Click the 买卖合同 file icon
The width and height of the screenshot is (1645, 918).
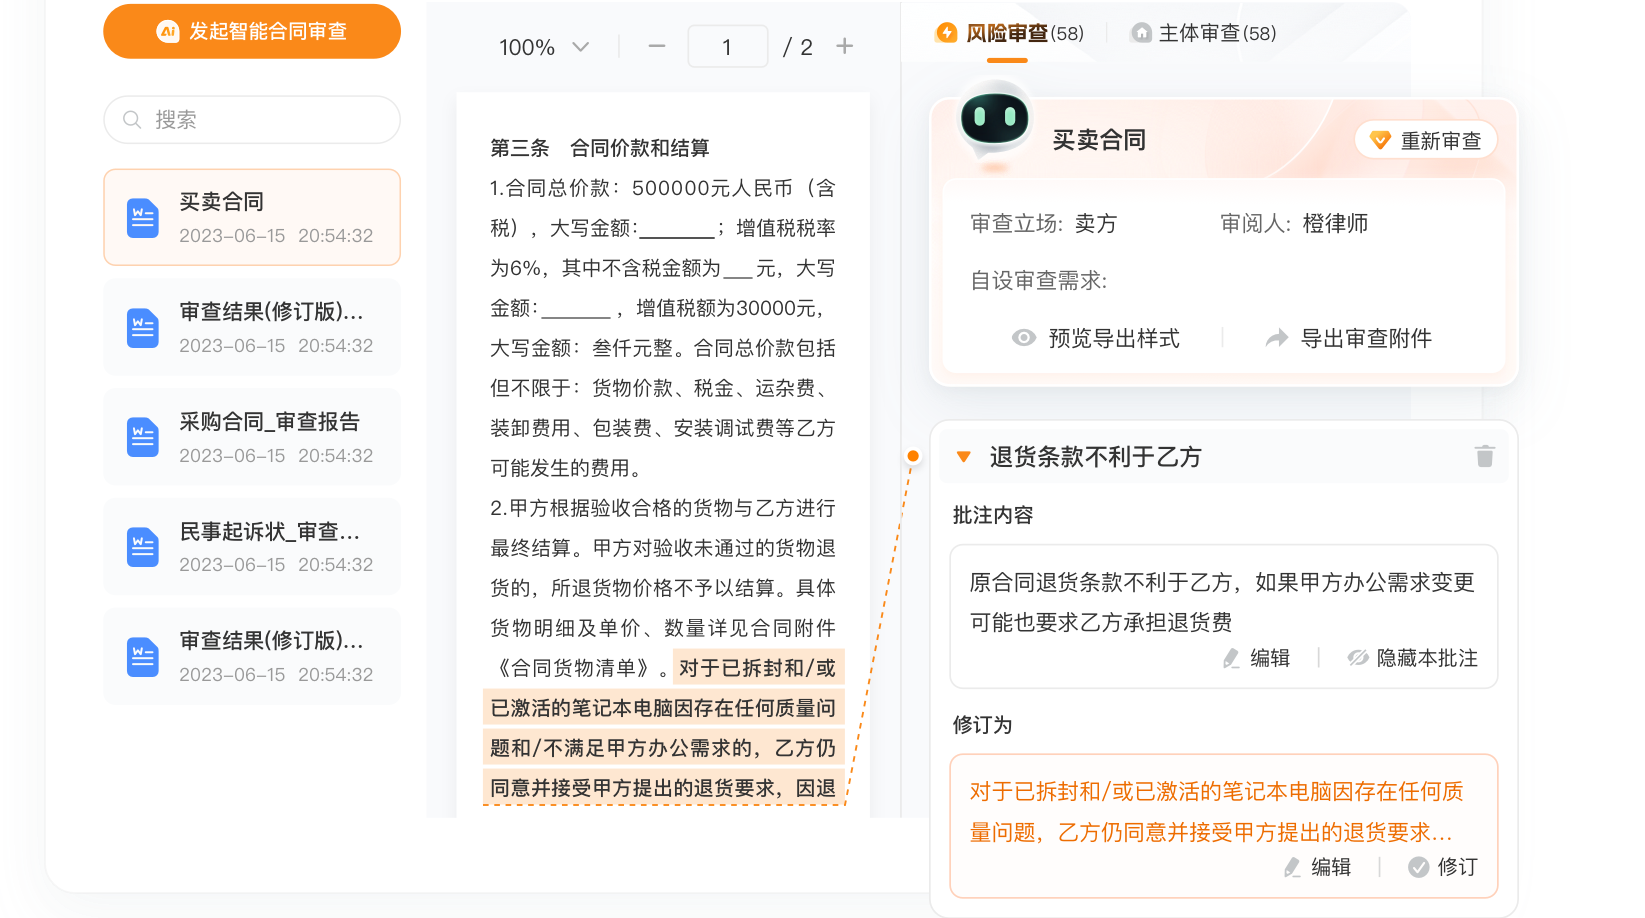(143, 218)
